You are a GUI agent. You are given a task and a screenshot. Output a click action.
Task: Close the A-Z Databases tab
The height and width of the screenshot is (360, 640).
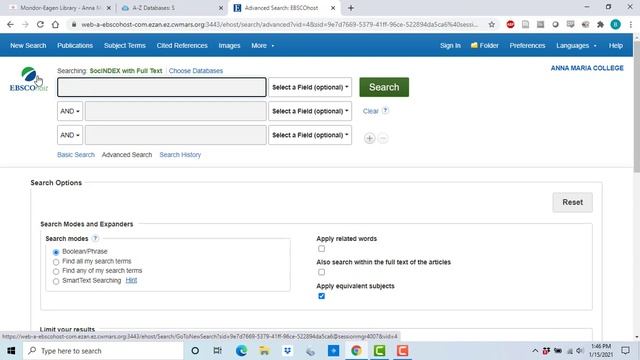tap(221, 8)
